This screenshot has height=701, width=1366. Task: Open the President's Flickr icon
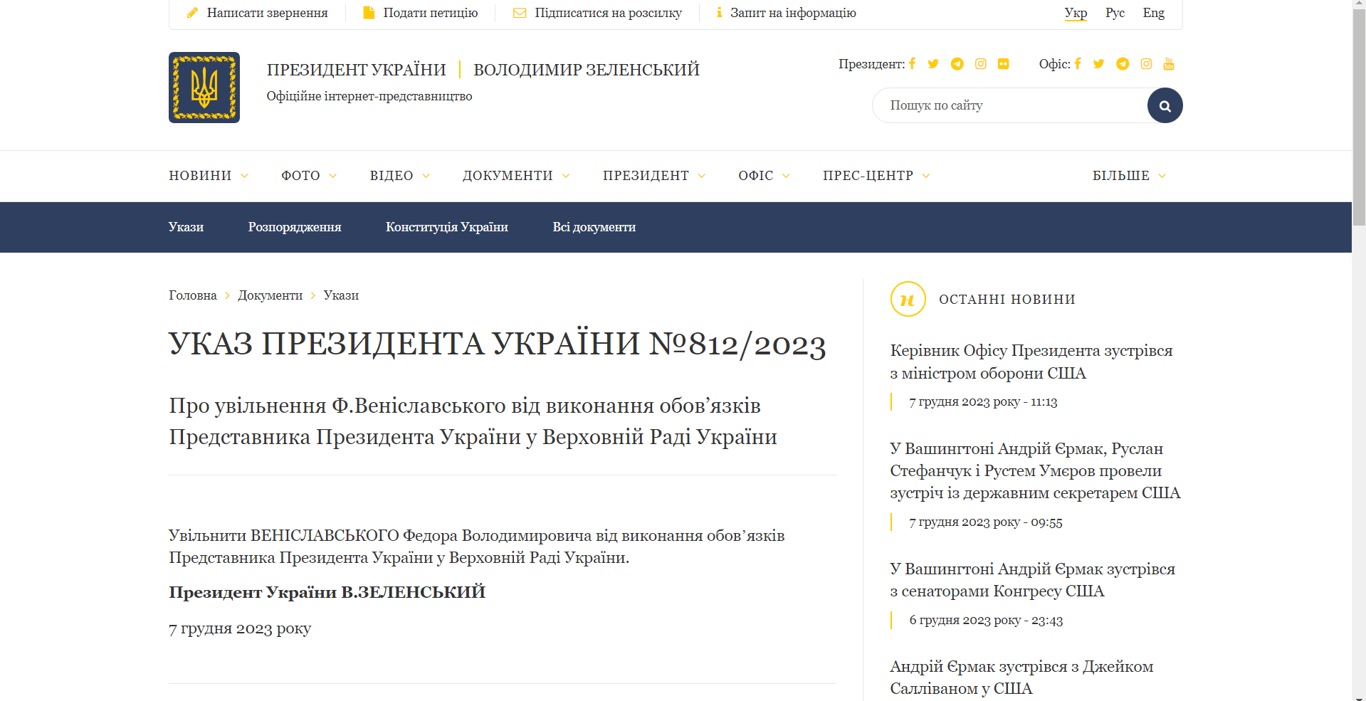[1003, 64]
